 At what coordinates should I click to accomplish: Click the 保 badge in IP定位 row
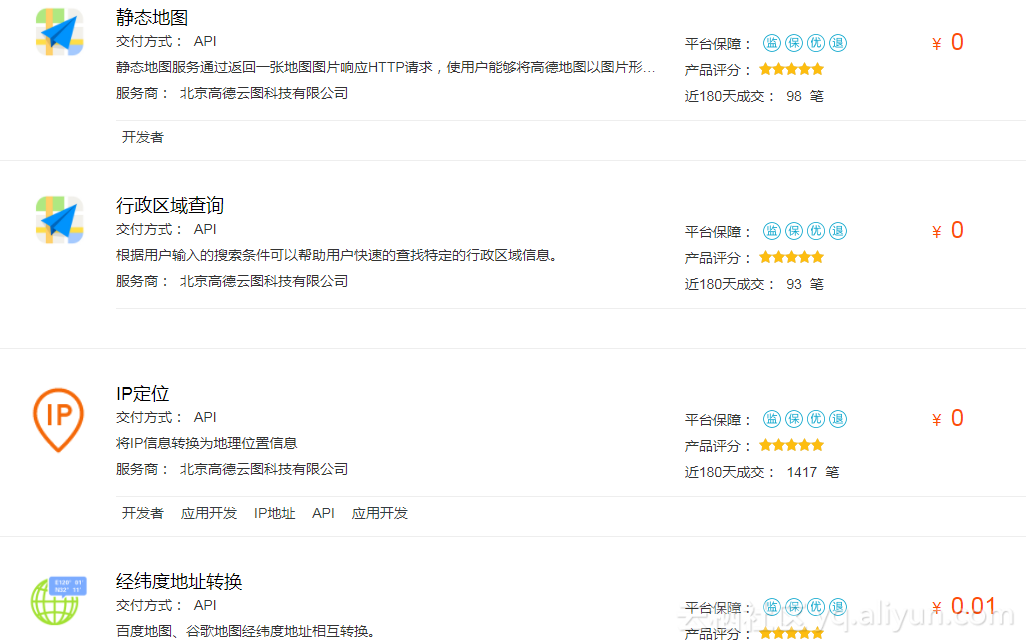tap(794, 419)
